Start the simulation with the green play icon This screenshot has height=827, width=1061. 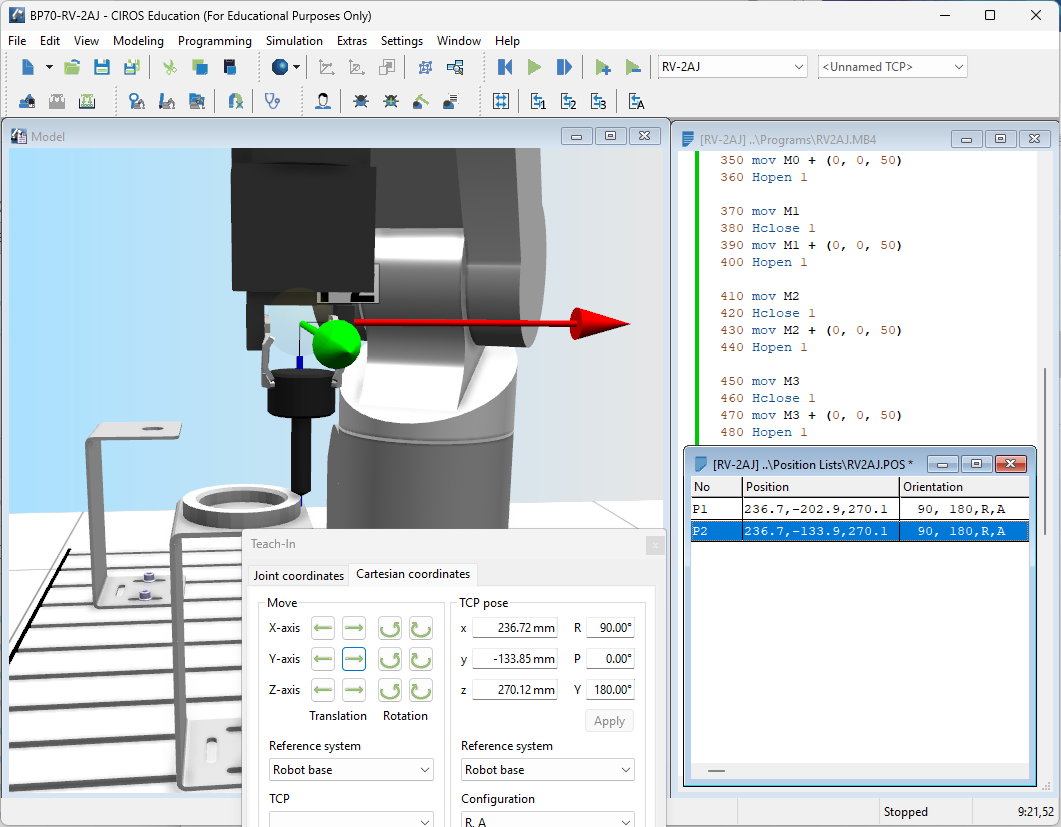click(x=534, y=67)
